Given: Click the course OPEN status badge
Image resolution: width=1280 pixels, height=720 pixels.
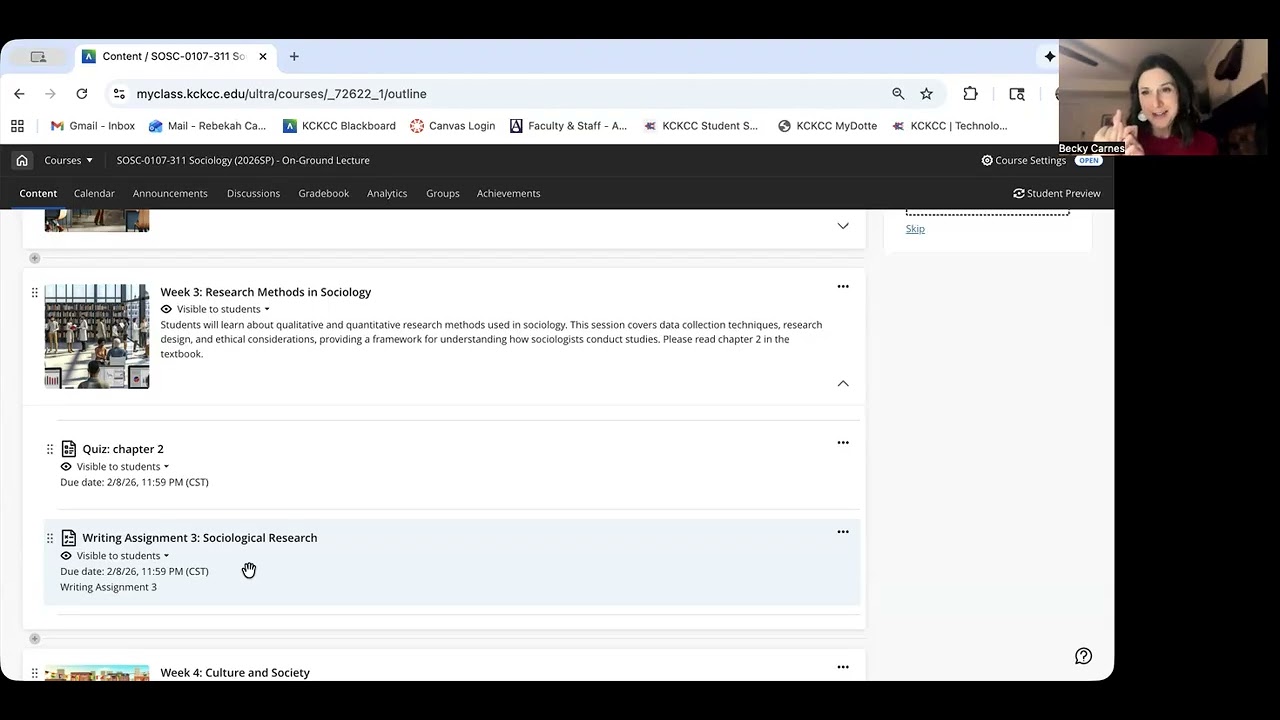Looking at the screenshot, I should pyautogui.click(x=1088, y=160).
